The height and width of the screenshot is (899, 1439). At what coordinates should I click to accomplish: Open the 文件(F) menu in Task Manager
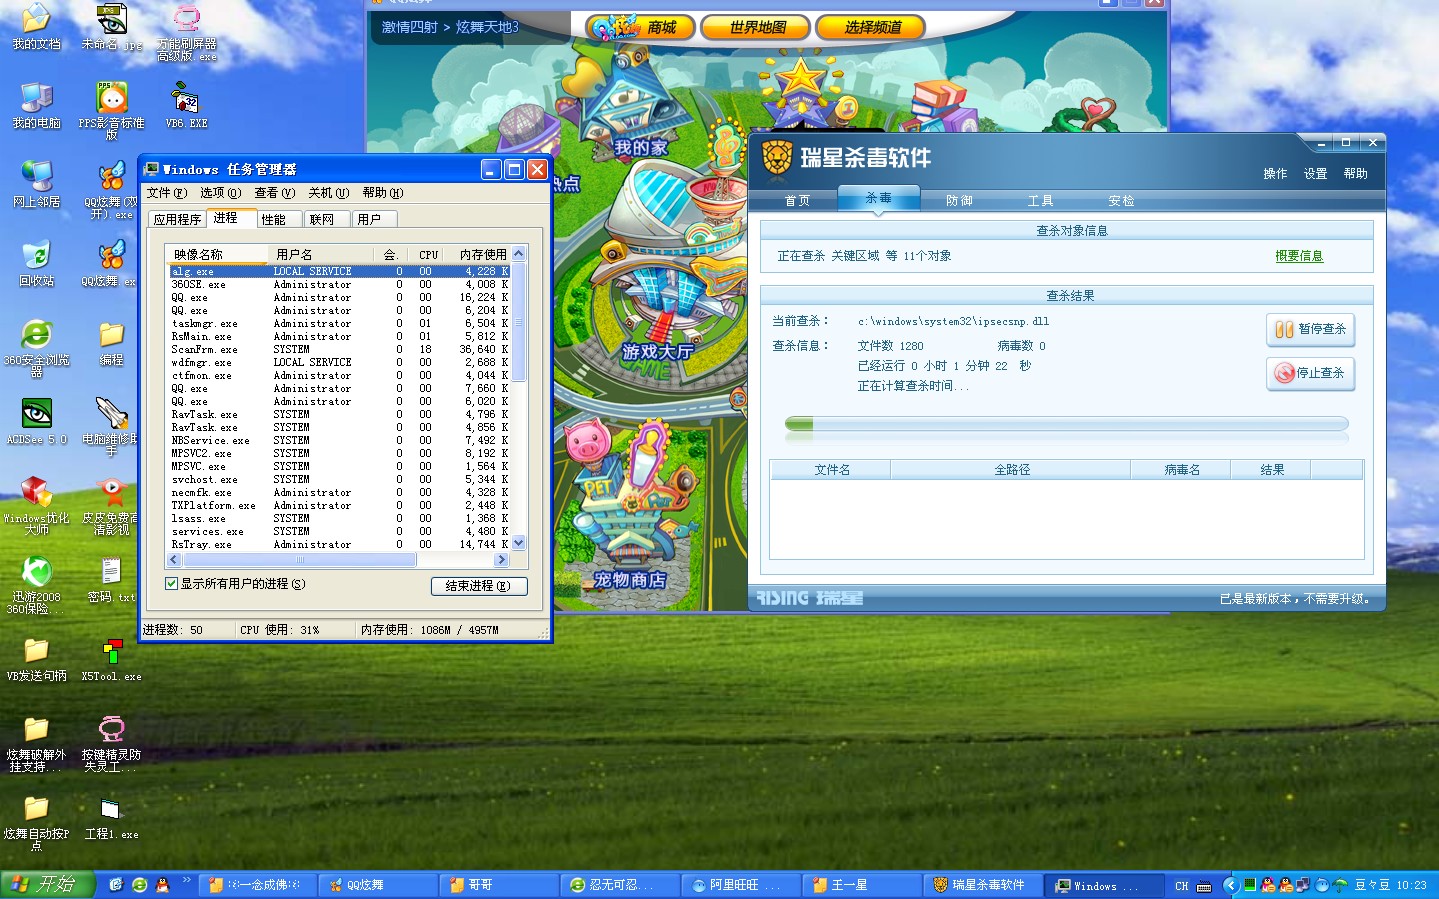click(x=167, y=193)
